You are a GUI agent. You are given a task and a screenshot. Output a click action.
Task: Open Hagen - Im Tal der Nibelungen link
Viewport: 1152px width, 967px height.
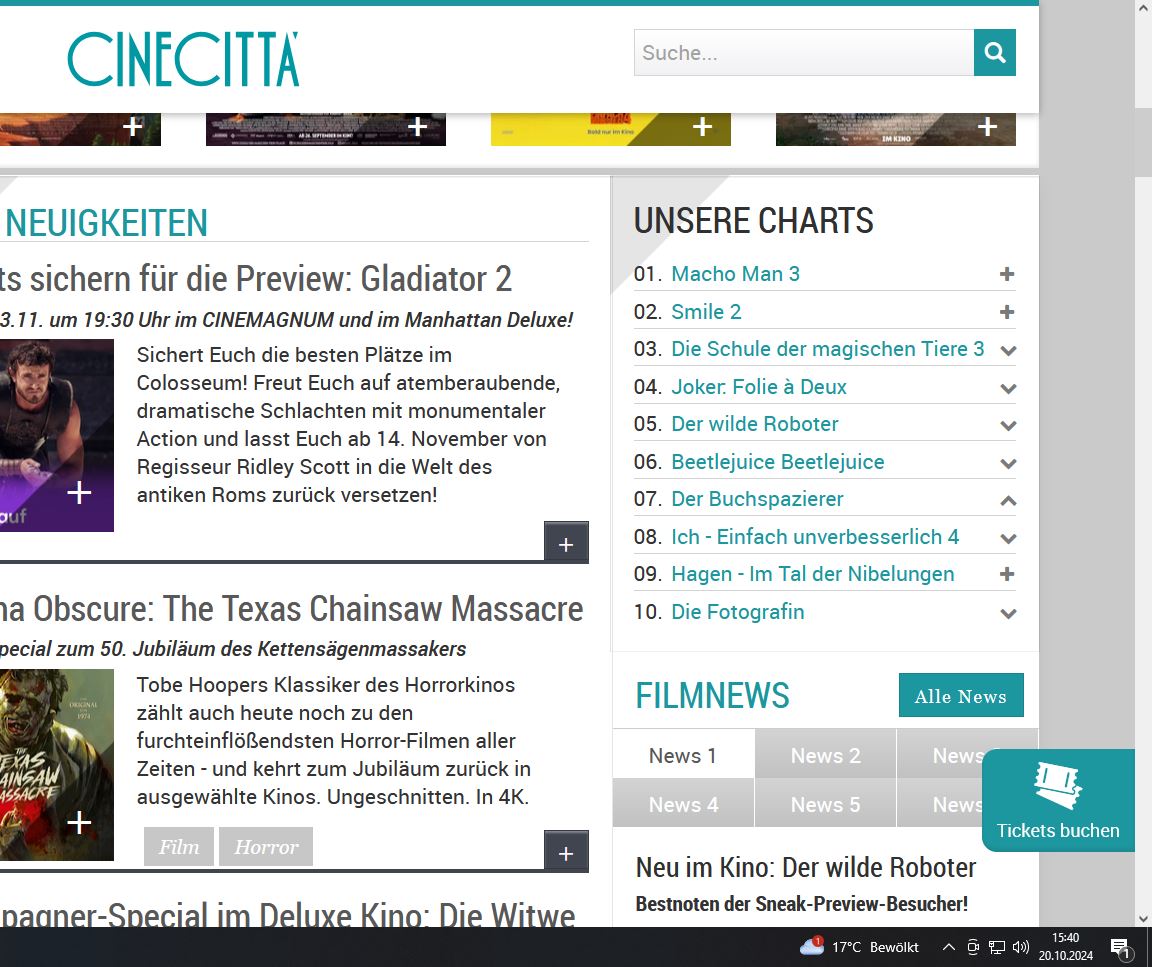click(x=813, y=574)
